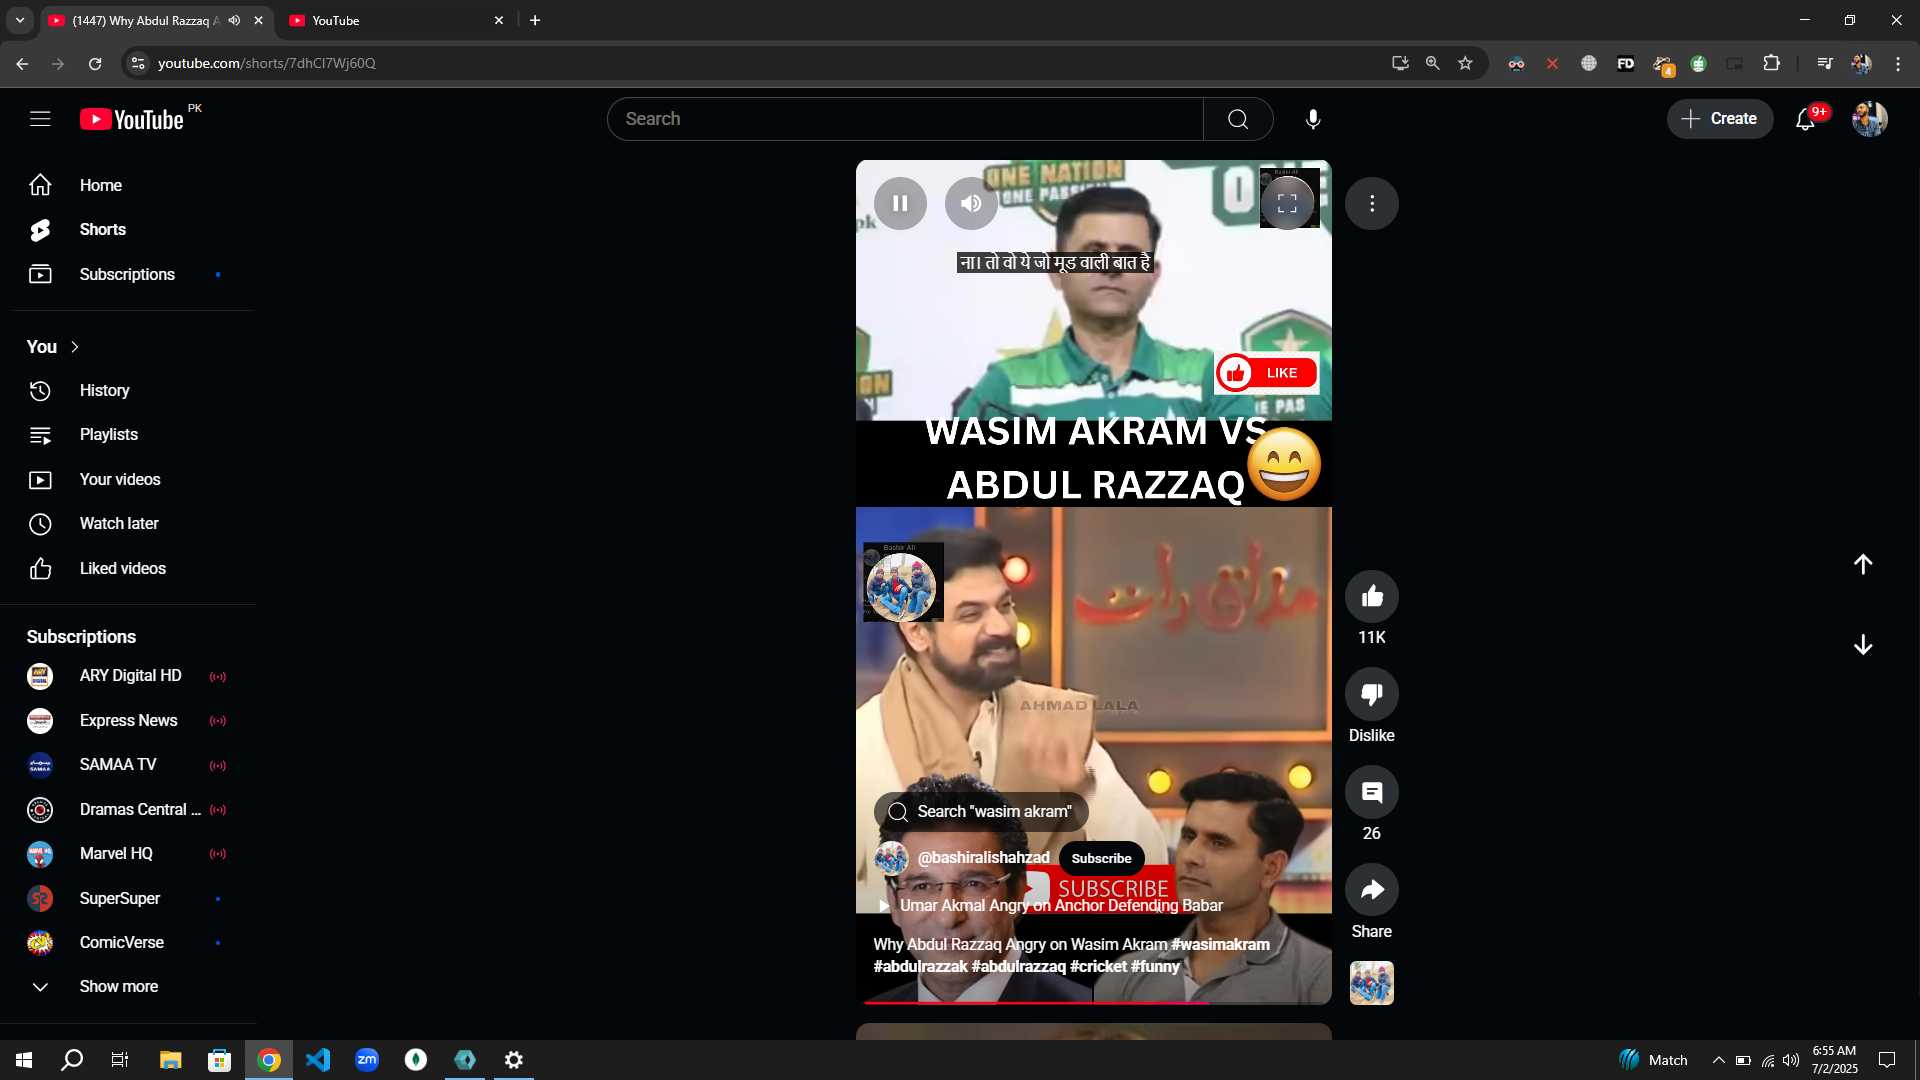Open Subscriptions in the sidebar
The height and width of the screenshot is (1080, 1920).
(x=127, y=274)
